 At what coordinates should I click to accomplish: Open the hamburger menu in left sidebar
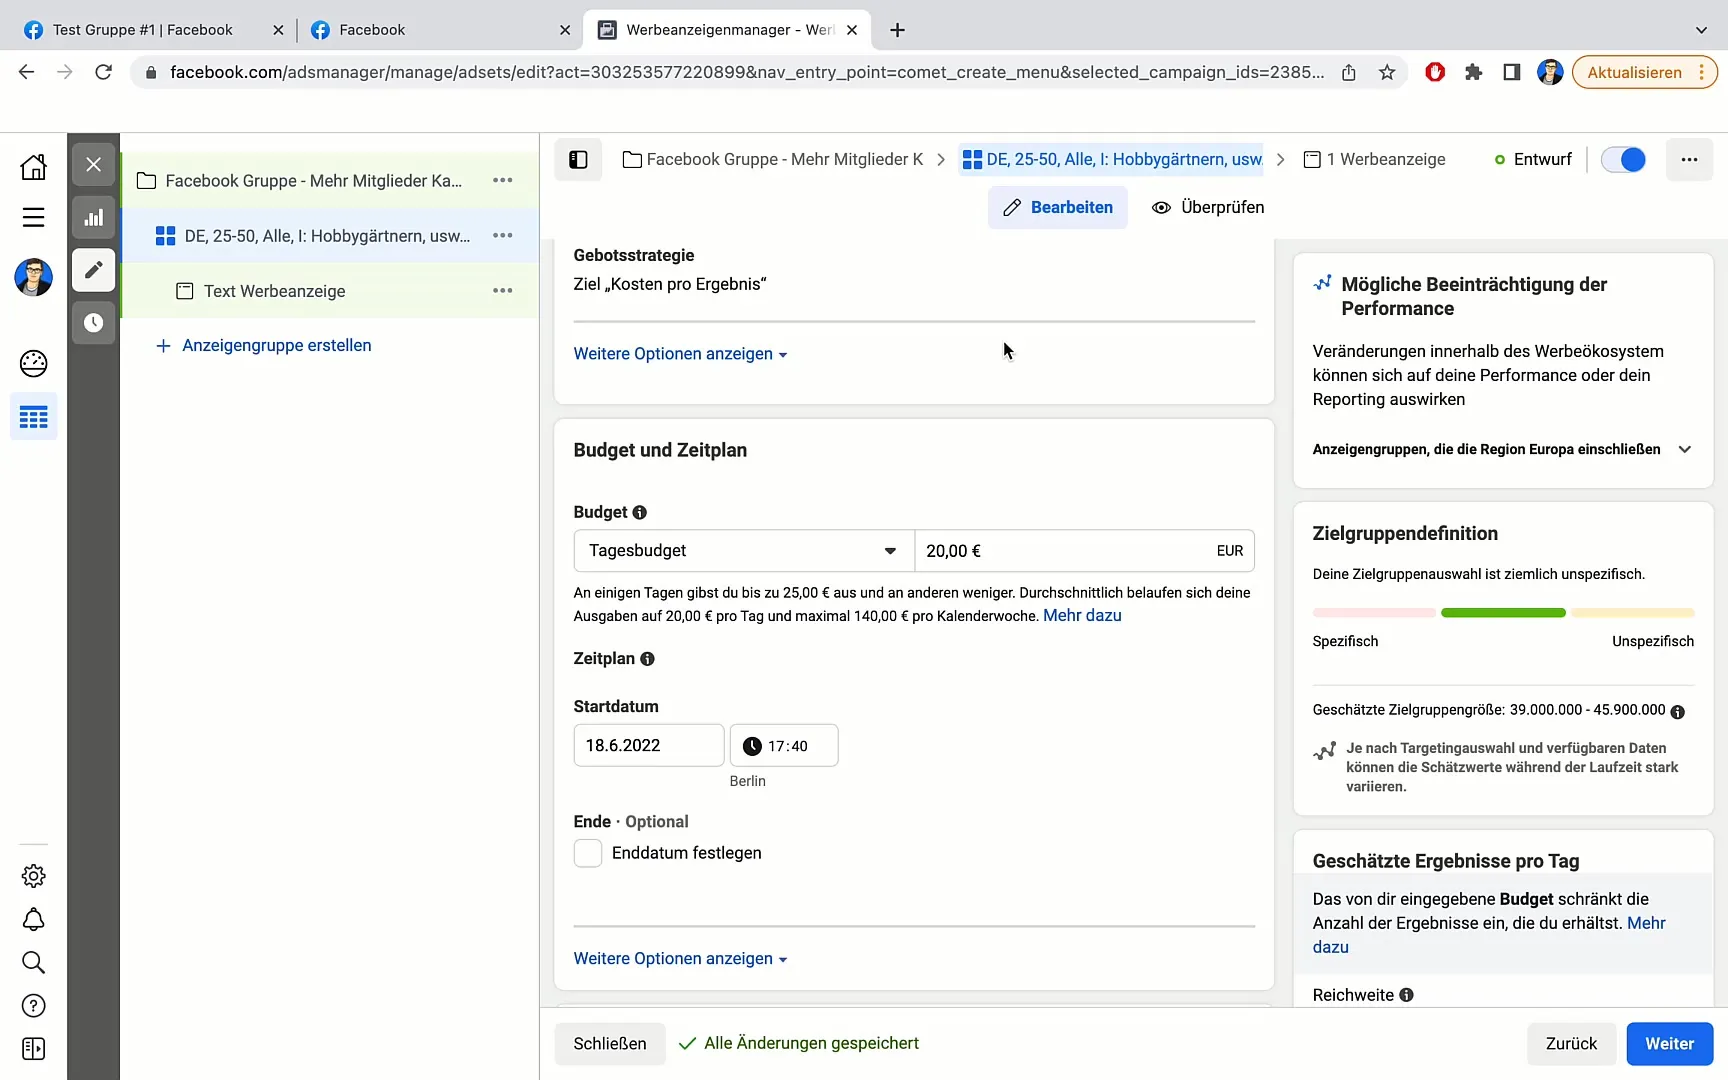click(x=33, y=217)
